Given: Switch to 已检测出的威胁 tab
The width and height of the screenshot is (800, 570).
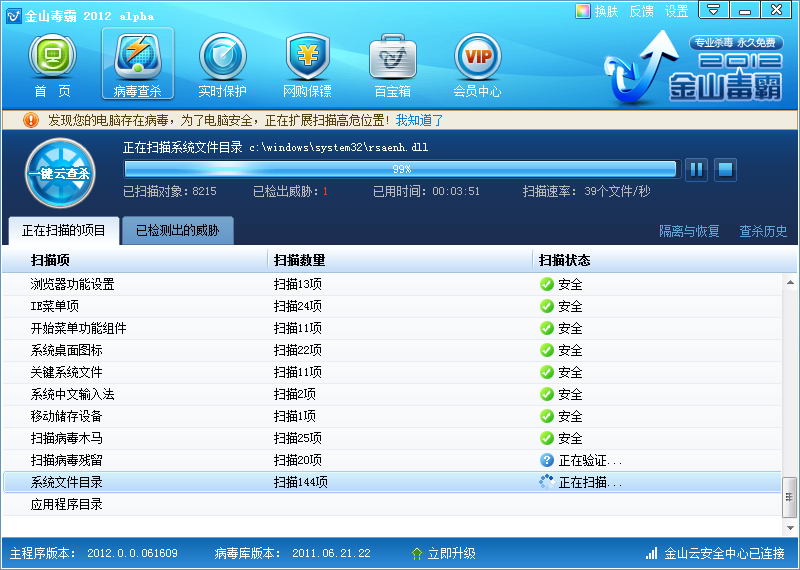Looking at the screenshot, I should (178, 231).
